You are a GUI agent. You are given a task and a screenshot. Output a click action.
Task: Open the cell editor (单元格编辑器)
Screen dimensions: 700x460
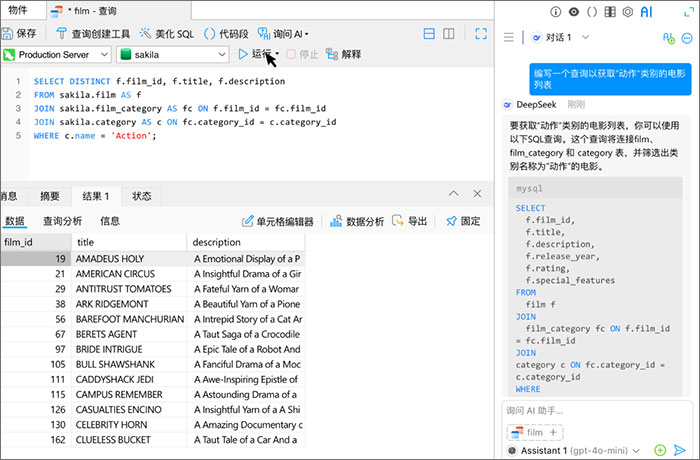click(278, 221)
